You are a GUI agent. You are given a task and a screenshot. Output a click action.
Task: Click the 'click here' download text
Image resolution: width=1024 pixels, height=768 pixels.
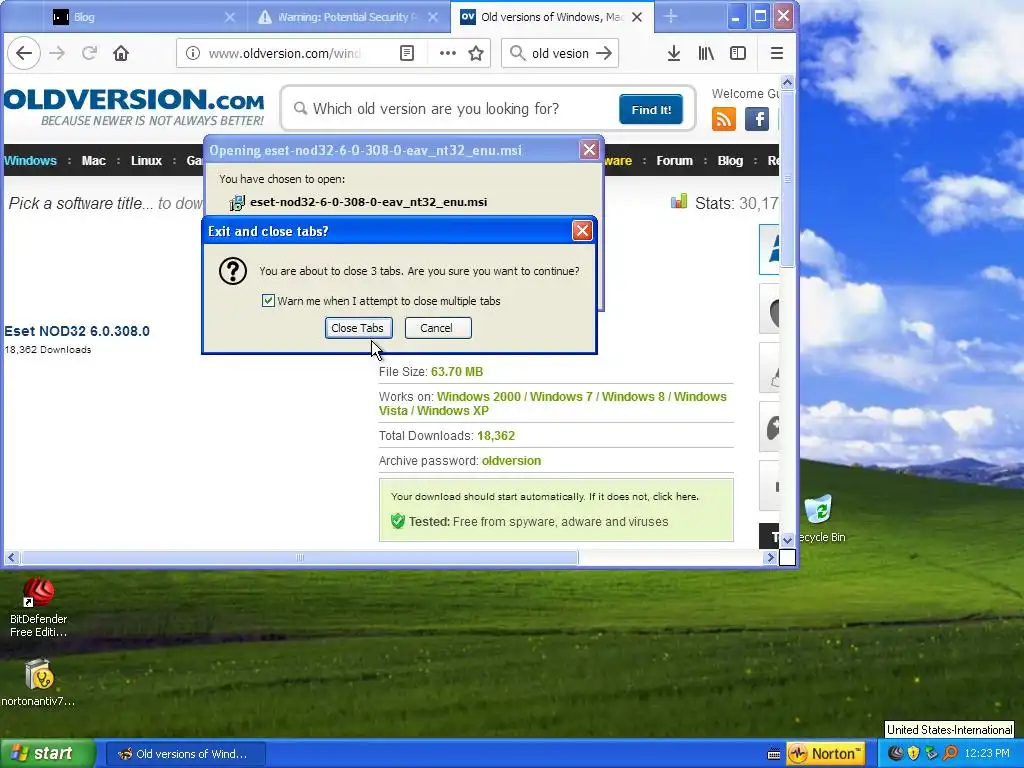pyautogui.click(x=675, y=496)
